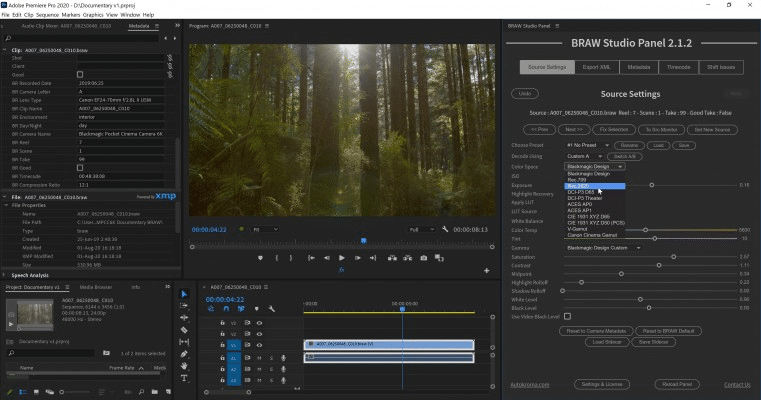Switch to the Export XML tab
This screenshot has height=400, width=761.
tap(598, 67)
